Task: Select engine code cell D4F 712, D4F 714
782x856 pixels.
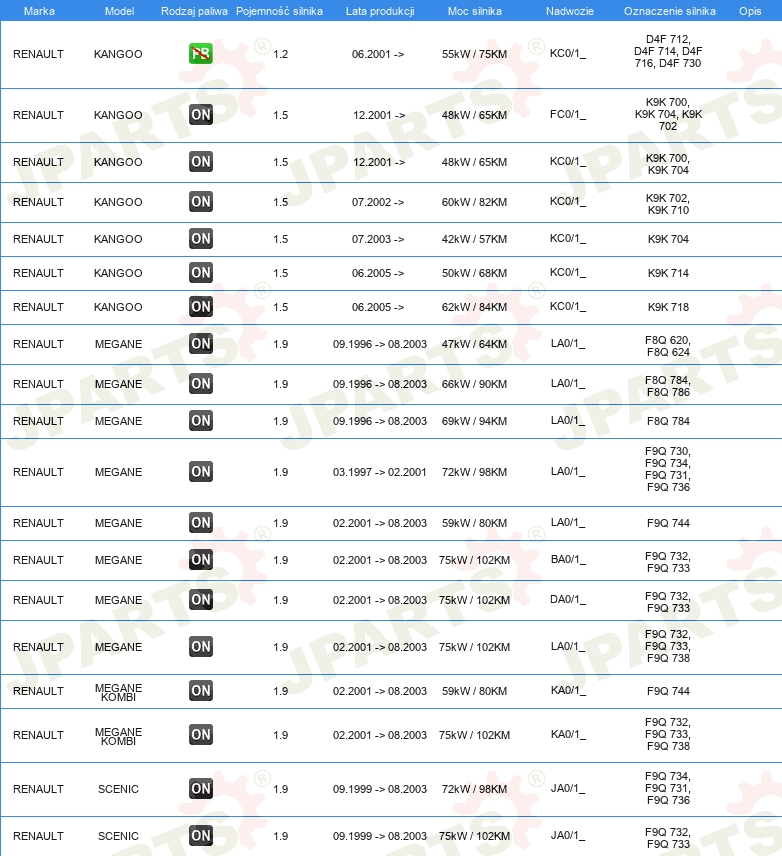Action: point(668,51)
